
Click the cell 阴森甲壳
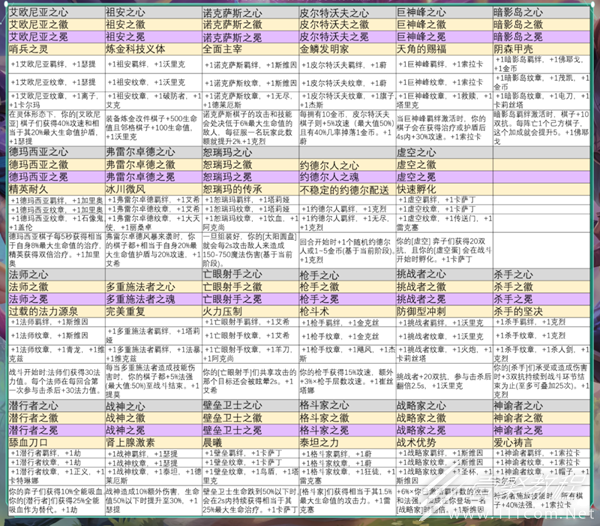pos(541,49)
